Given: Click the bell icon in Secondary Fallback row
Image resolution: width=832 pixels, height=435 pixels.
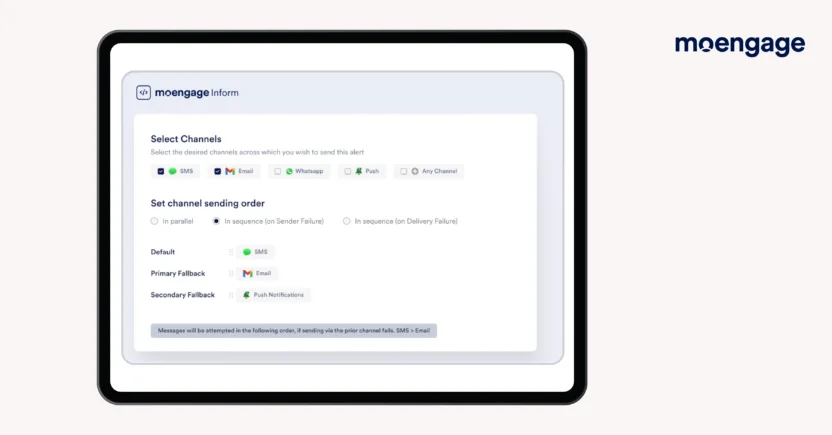Looking at the screenshot, I should click(246, 295).
